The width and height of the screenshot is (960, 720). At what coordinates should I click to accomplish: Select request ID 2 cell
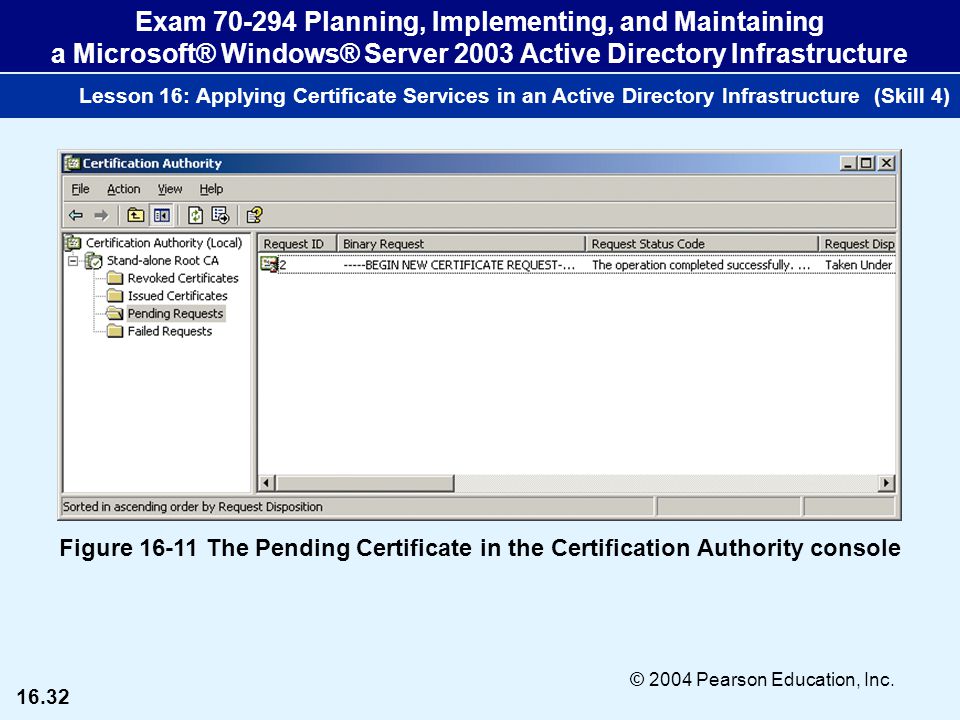click(283, 265)
